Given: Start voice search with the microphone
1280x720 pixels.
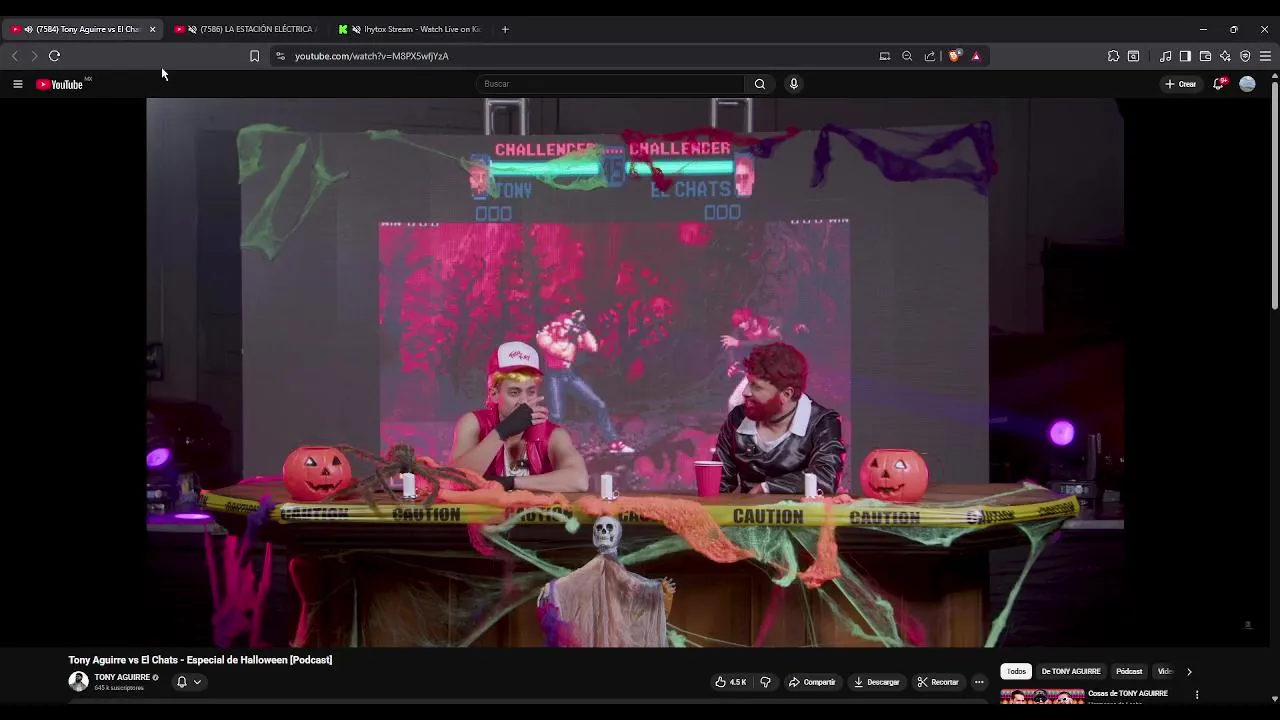Looking at the screenshot, I should [x=794, y=84].
